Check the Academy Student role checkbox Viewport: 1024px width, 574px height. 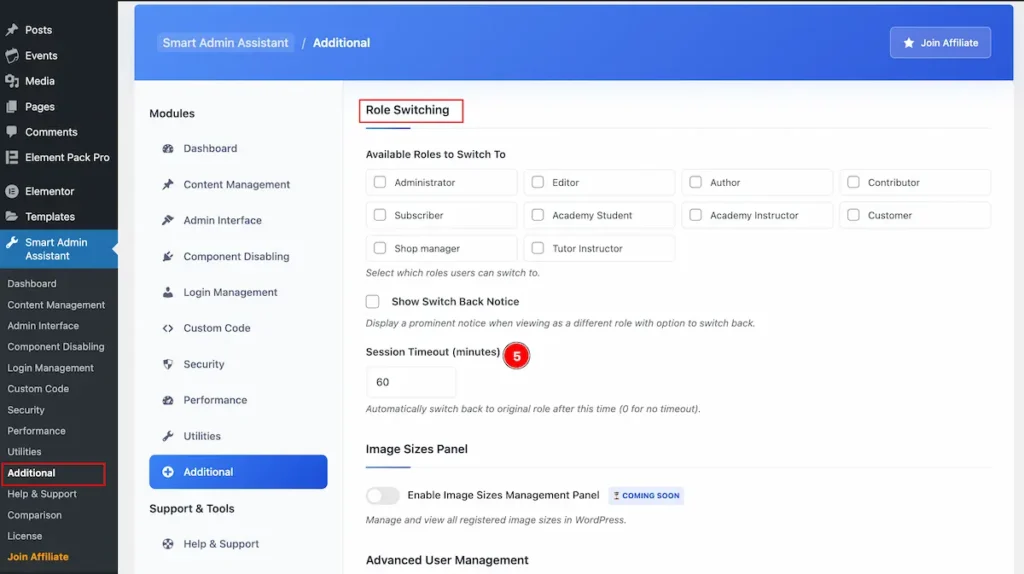click(537, 215)
